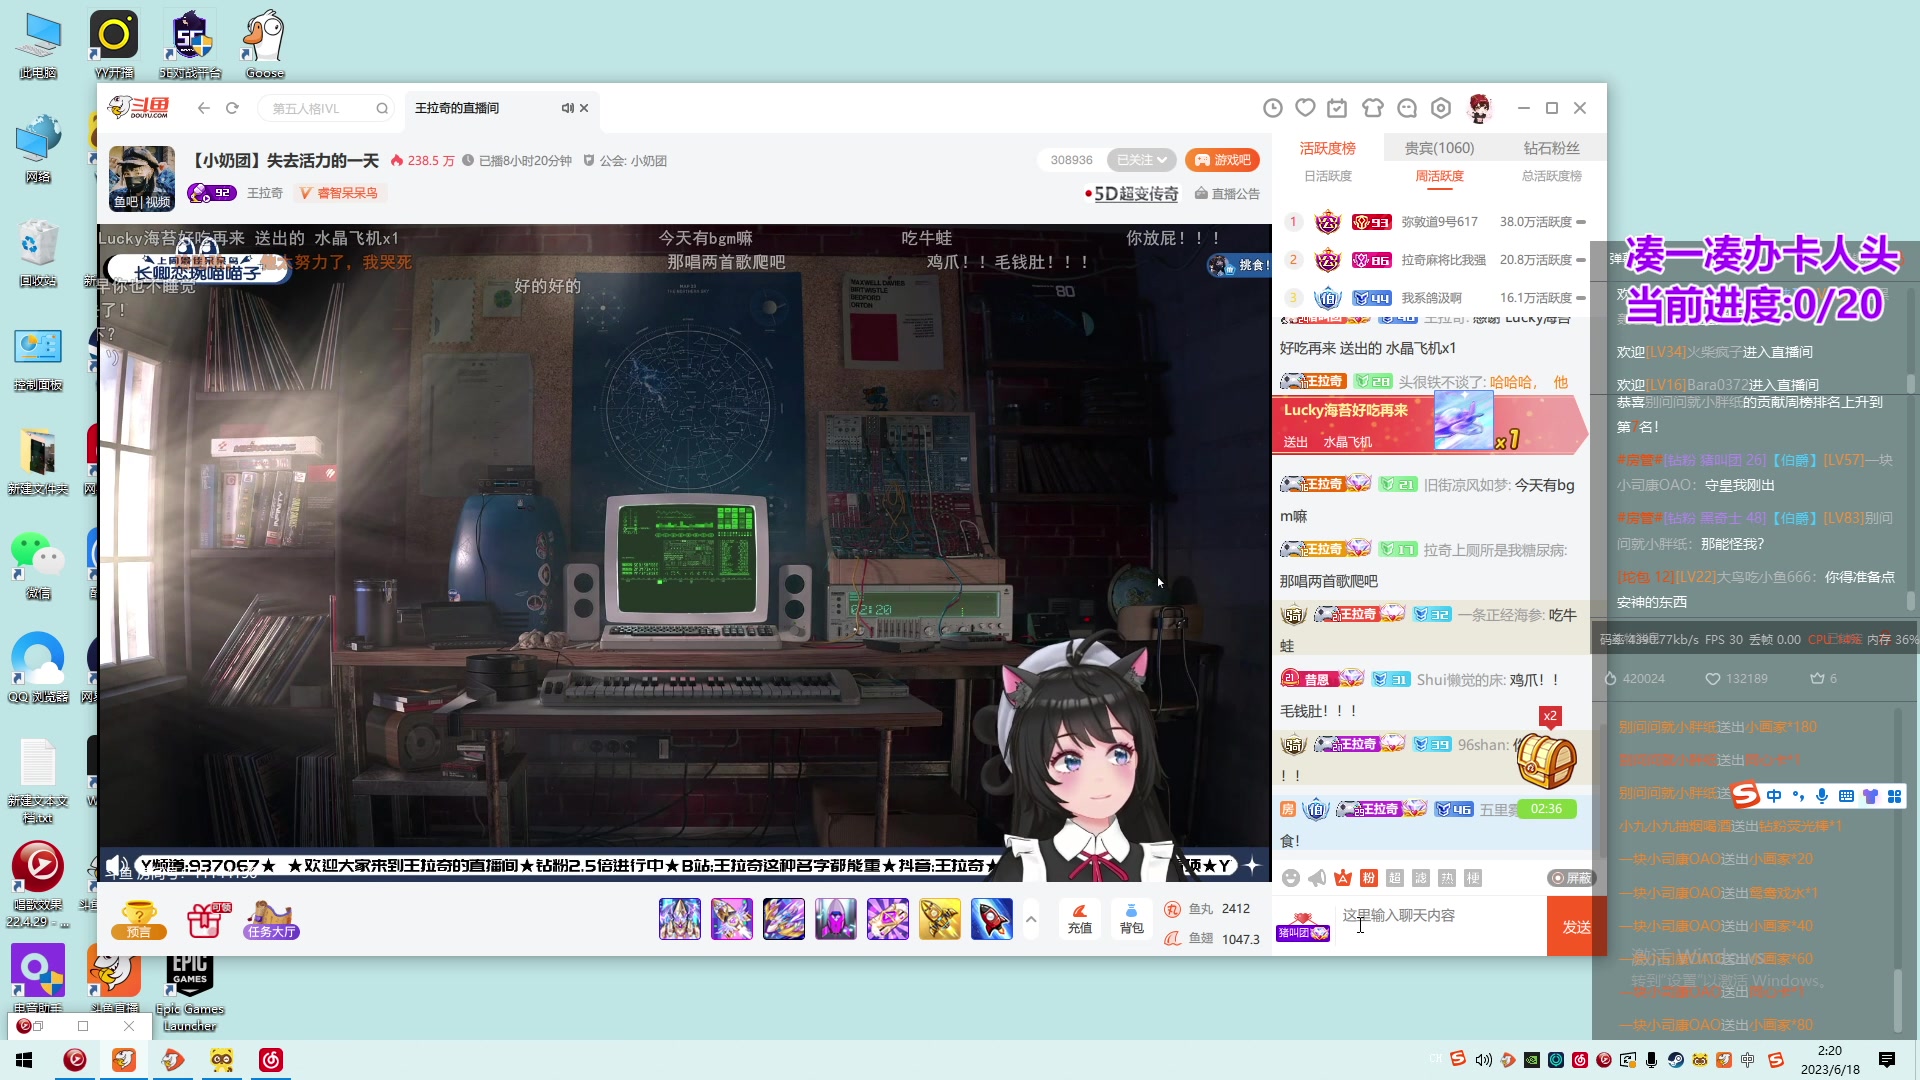1920x1080 pixels.
Task: Open 直播公告 announcement
Action: (x=1227, y=194)
